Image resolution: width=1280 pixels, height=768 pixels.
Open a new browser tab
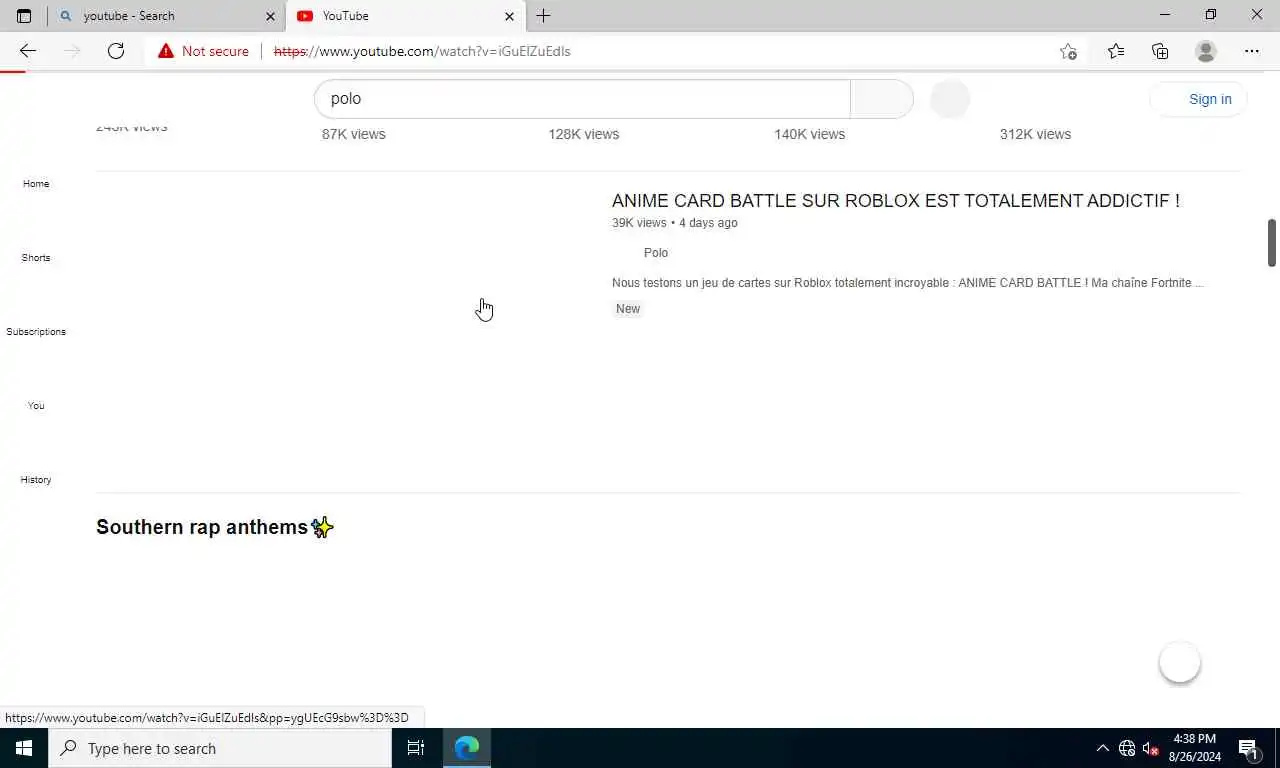tap(543, 16)
